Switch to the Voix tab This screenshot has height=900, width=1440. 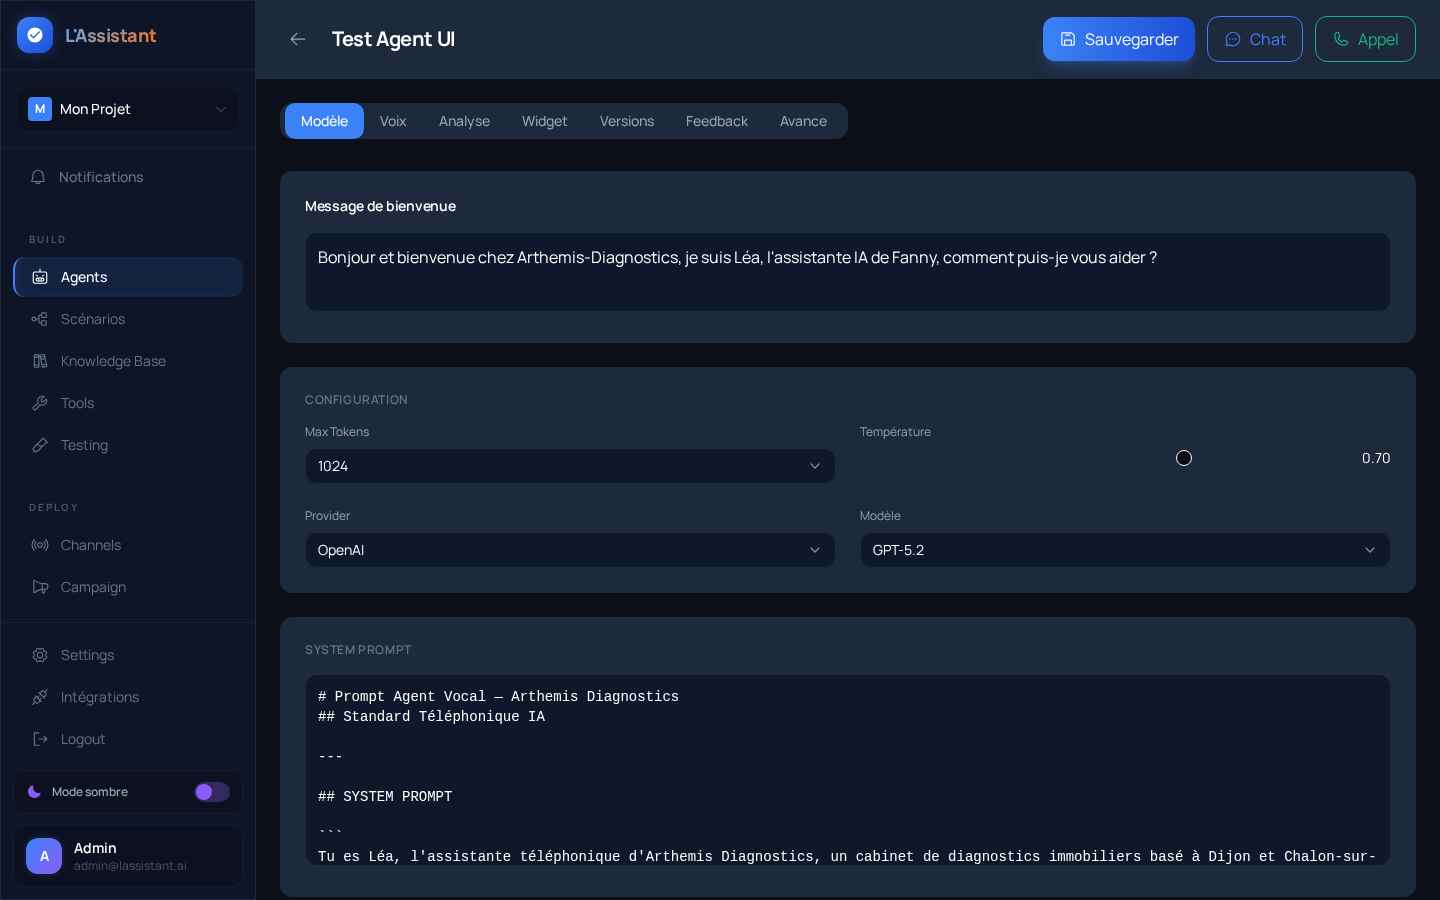click(393, 121)
